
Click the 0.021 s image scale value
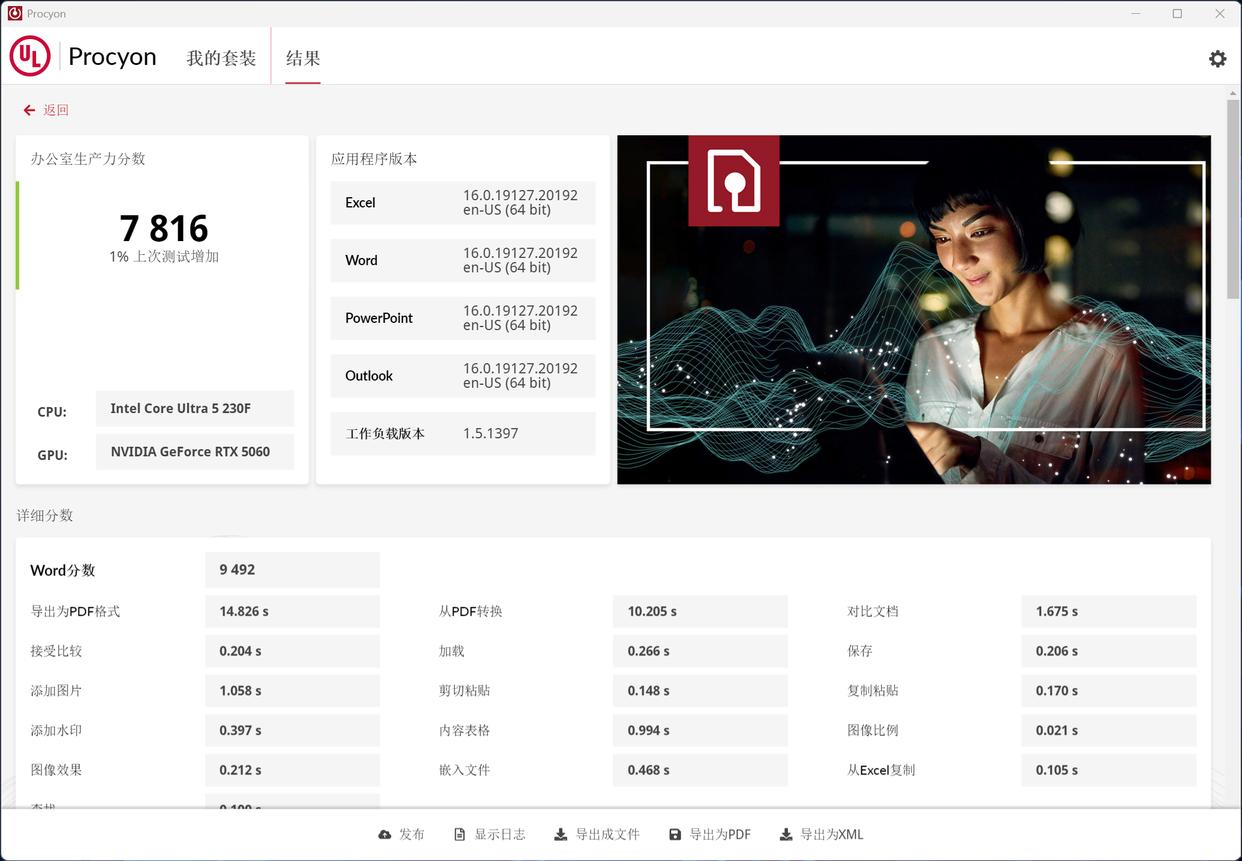pos(1109,731)
